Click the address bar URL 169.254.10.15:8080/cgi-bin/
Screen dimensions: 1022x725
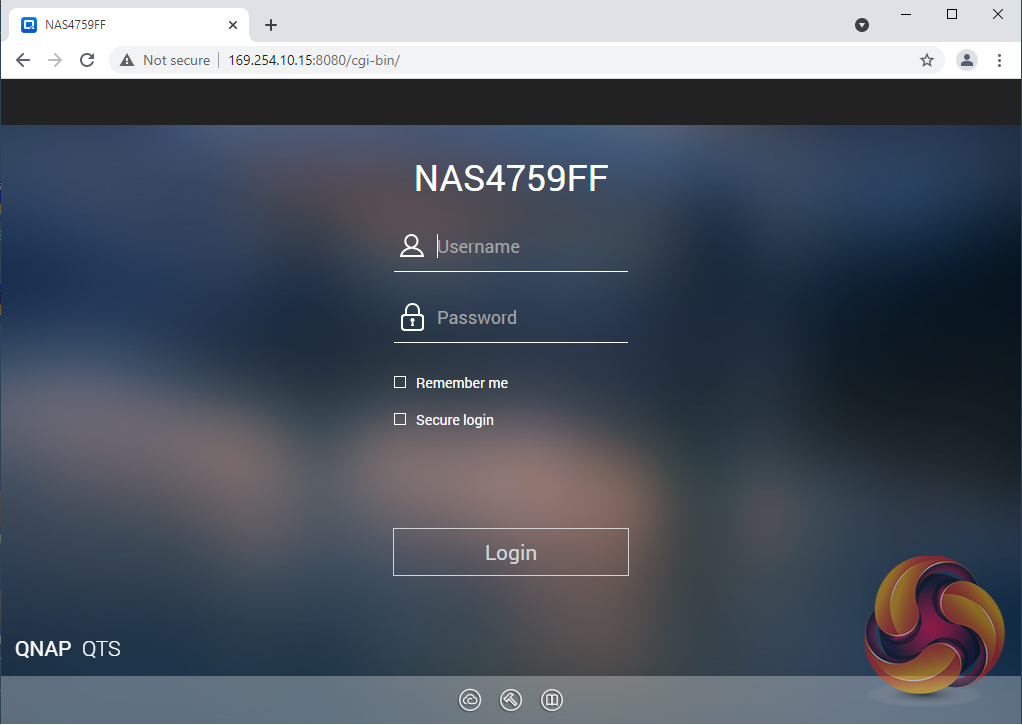coord(314,60)
